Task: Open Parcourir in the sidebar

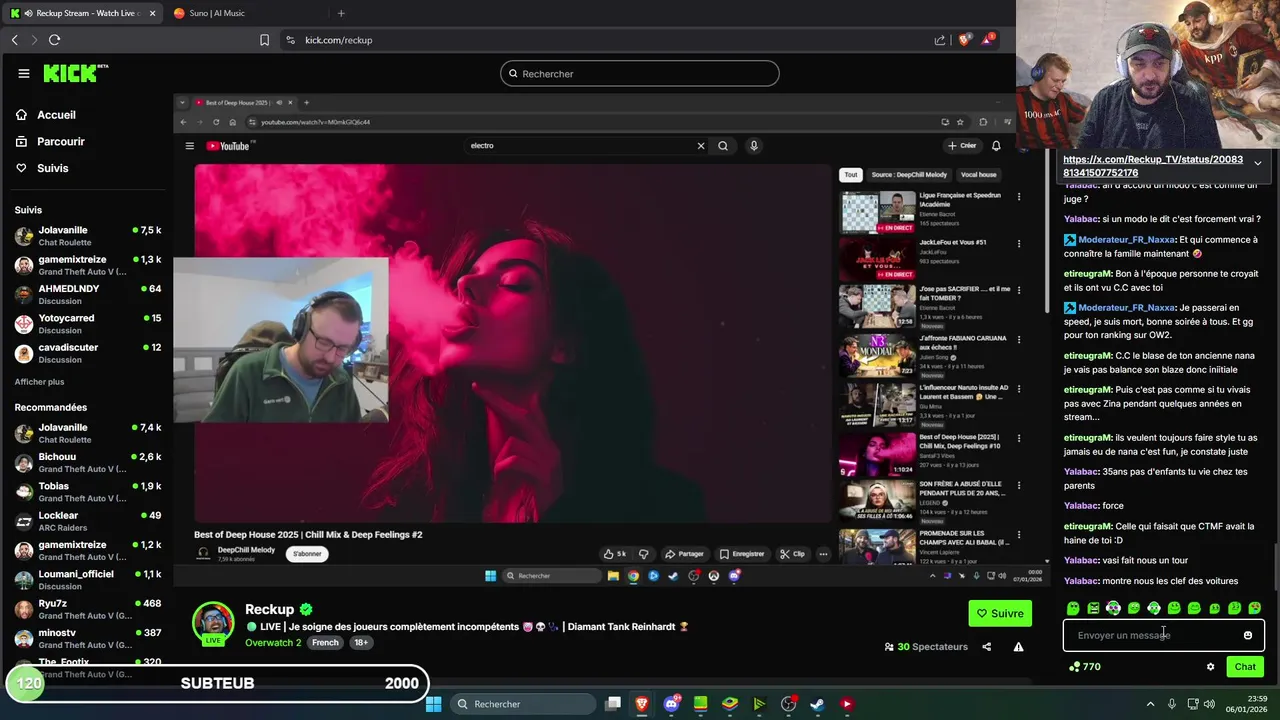Action: click(x=50, y=142)
